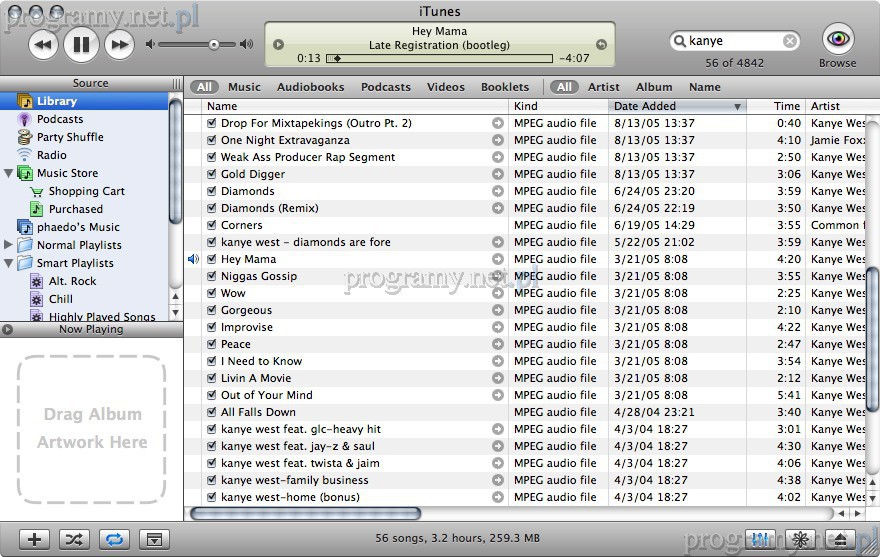This screenshot has height=557, width=880.
Task: Uncheck the Hey Mama song checkbox
Action: click(x=211, y=259)
